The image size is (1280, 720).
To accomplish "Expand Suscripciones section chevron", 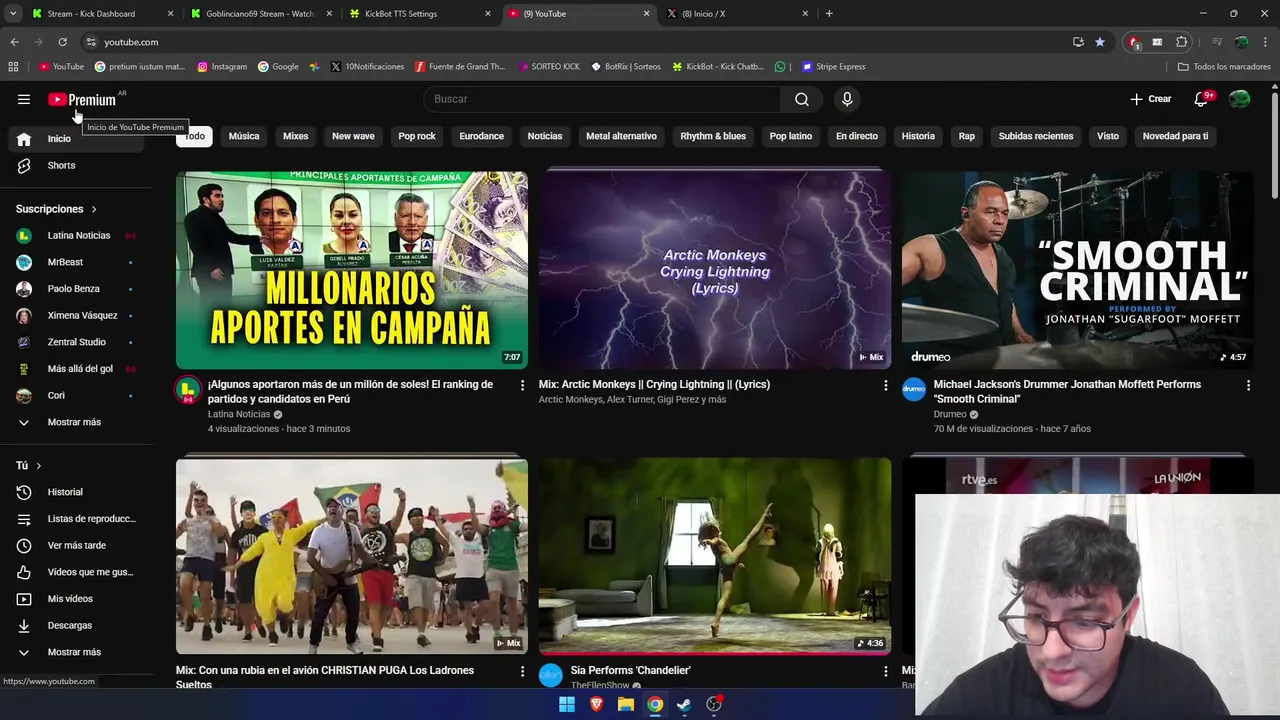I will coord(94,209).
